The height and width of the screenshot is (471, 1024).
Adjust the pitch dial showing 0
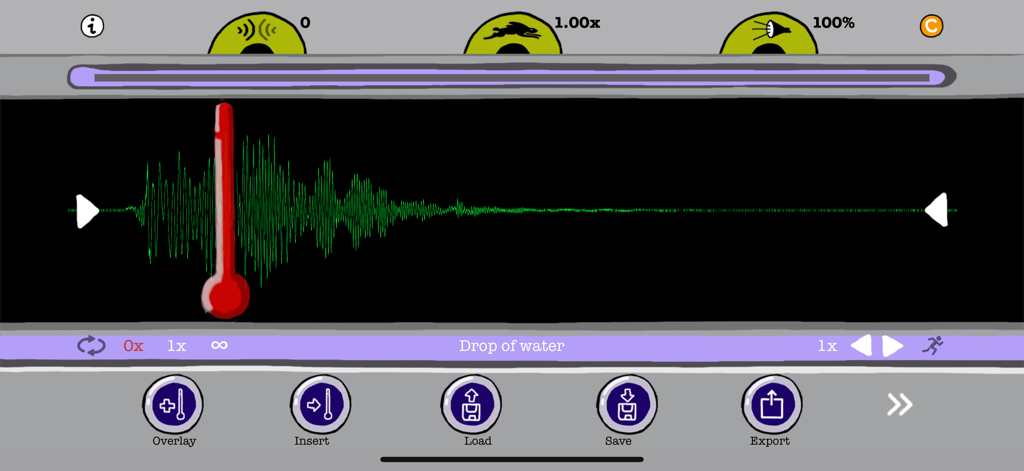(257, 35)
